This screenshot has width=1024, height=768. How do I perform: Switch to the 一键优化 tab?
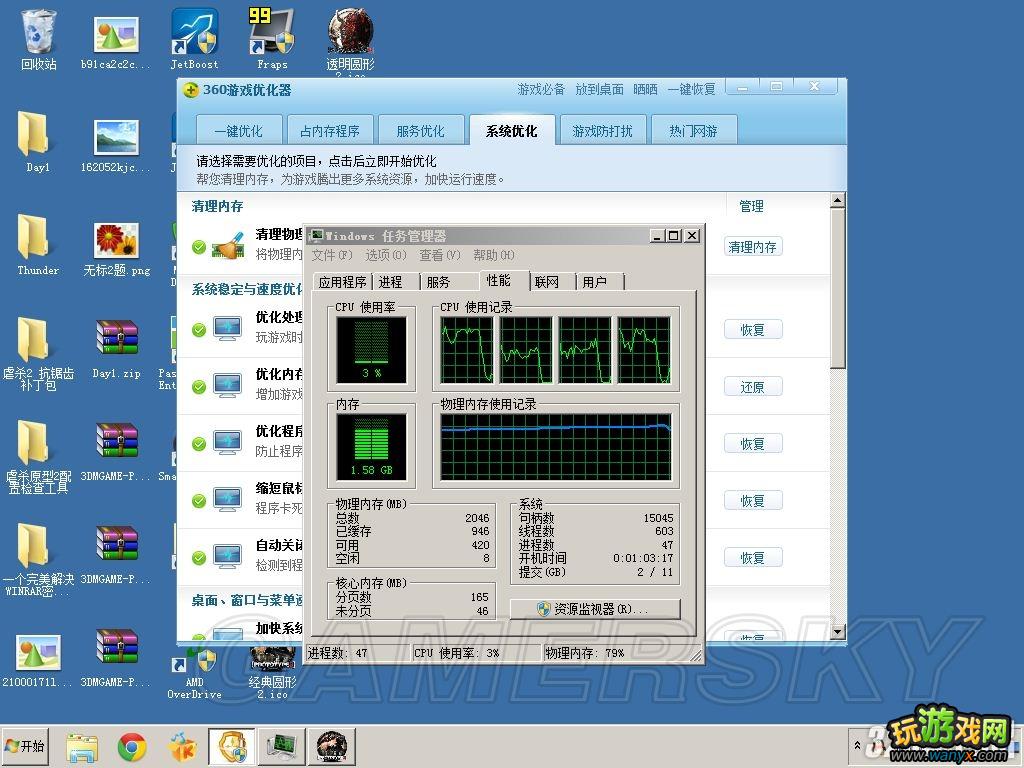click(239, 131)
